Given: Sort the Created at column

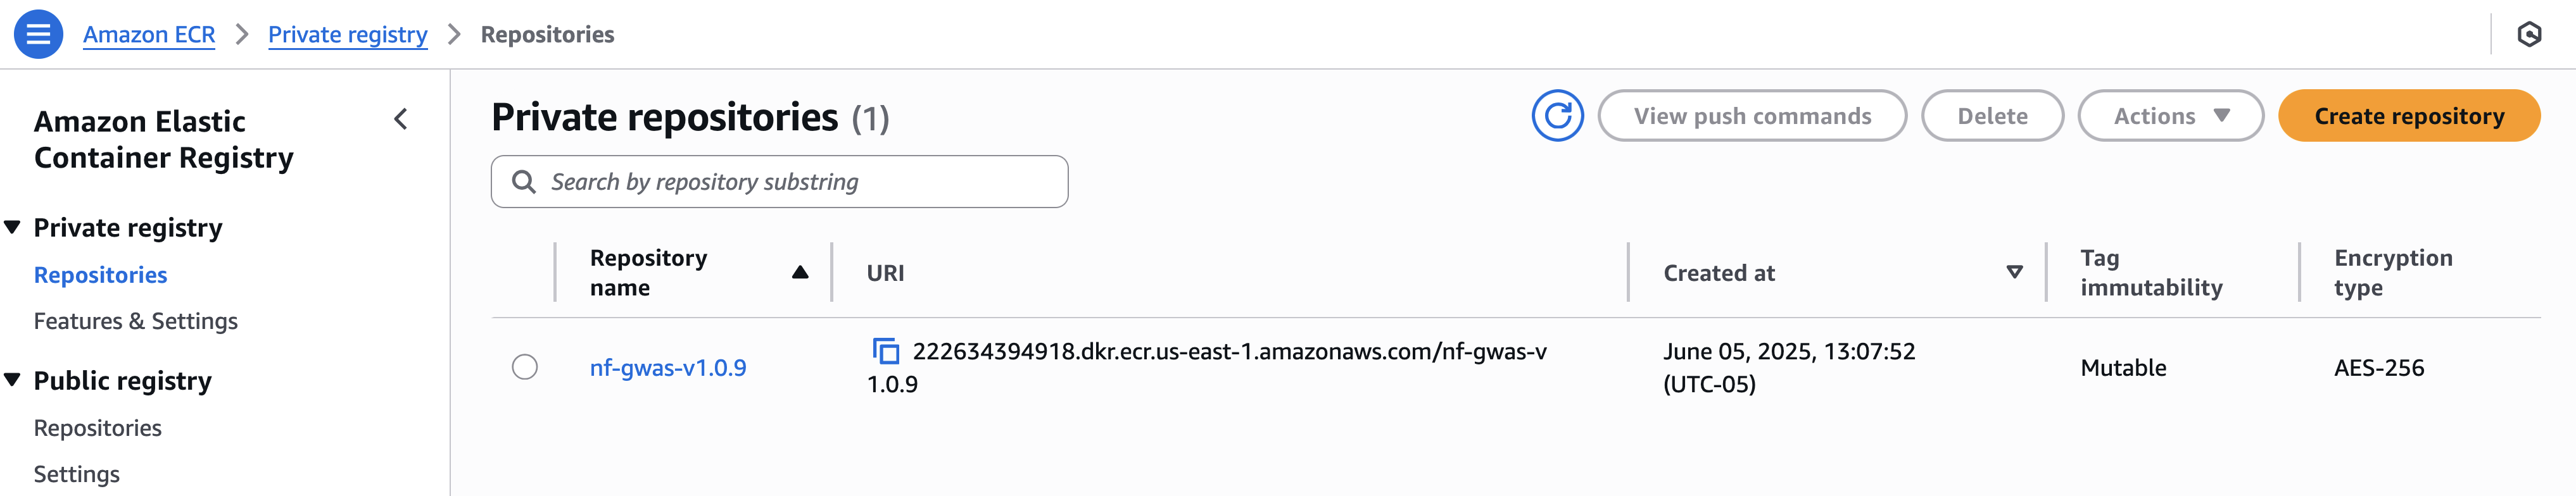Looking at the screenshot, I should [x=2014, y=272].
